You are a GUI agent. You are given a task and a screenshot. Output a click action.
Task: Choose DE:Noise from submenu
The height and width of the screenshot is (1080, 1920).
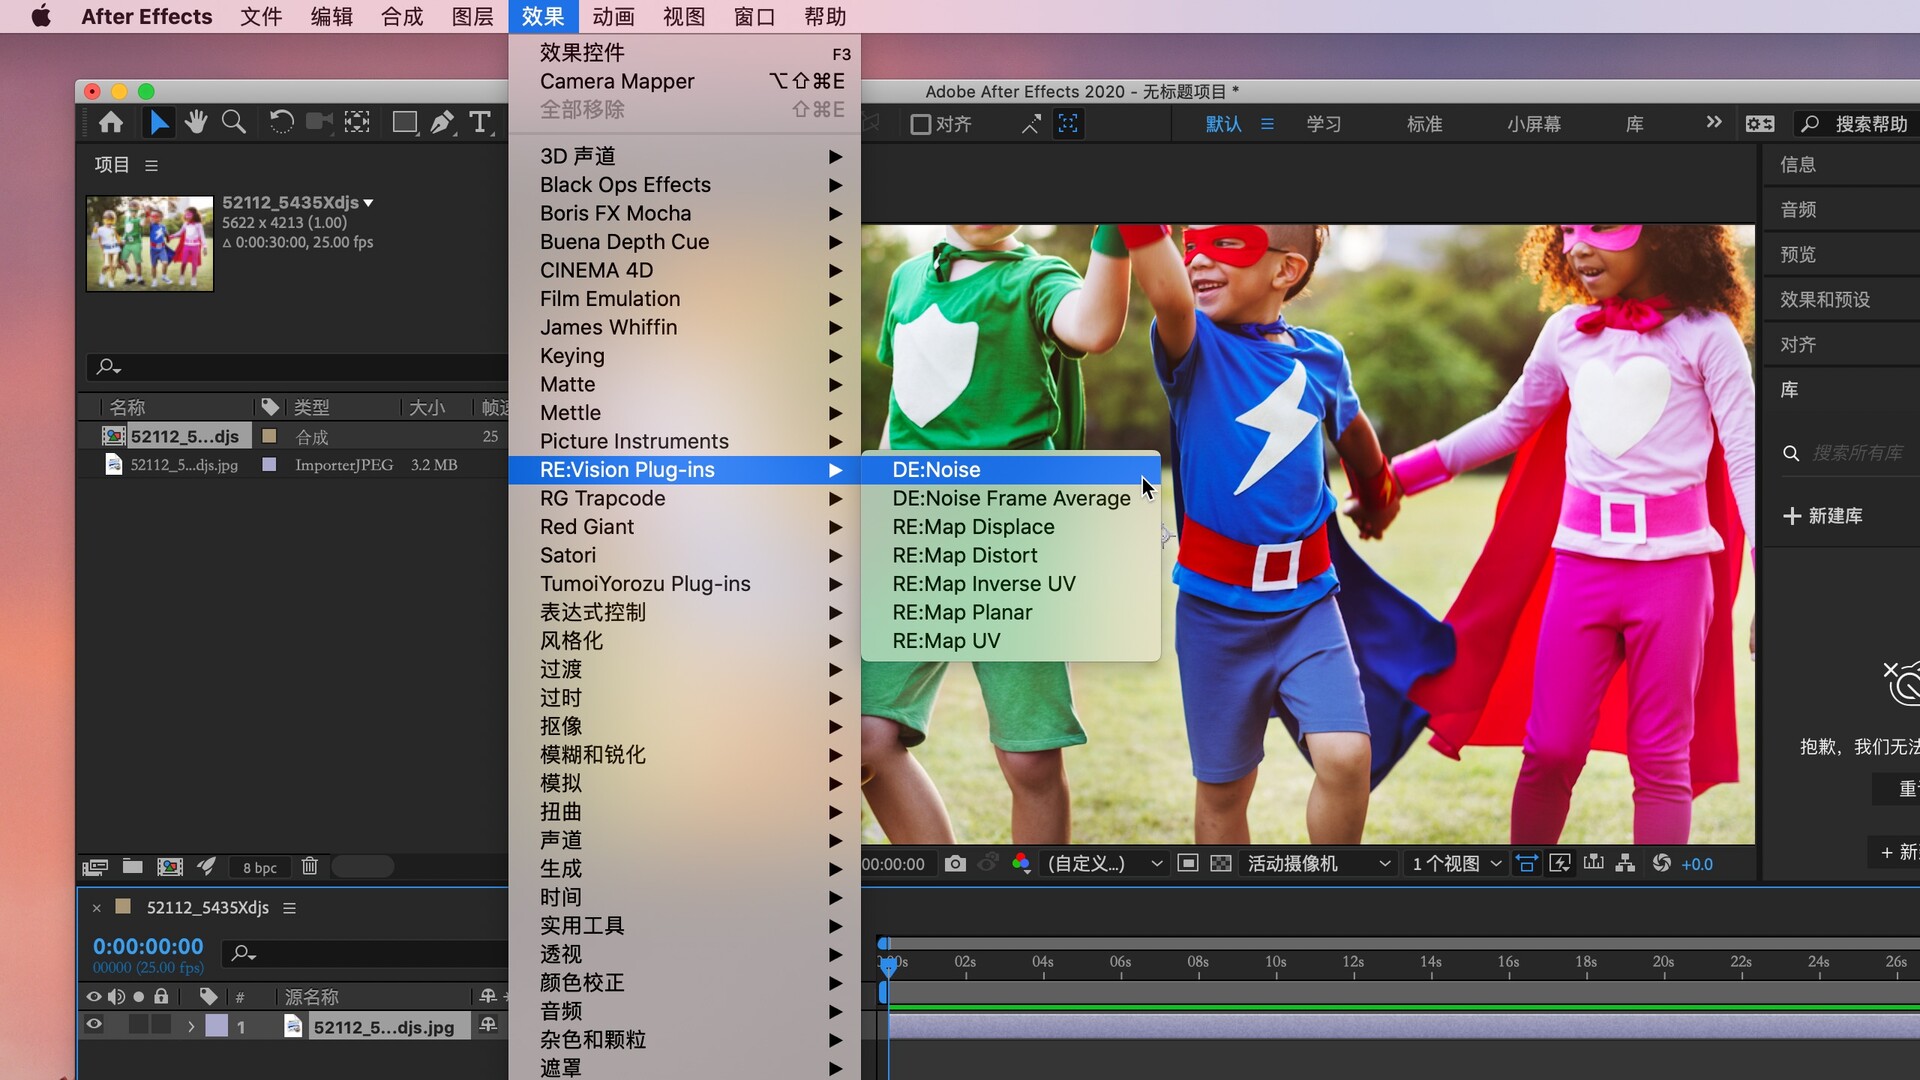click(1010, 470)
